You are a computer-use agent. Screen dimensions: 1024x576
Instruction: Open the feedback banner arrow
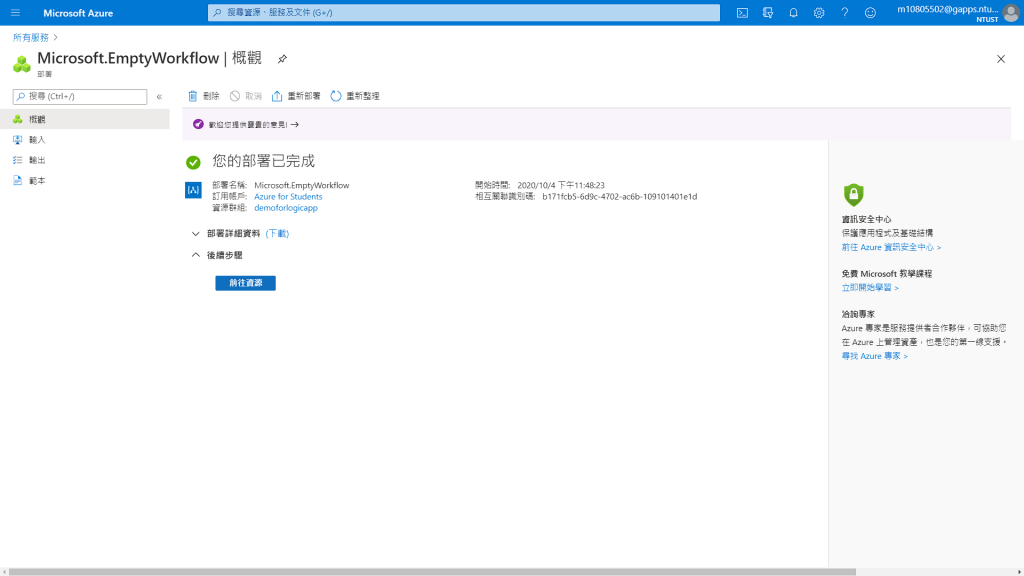(x=295, y=124)
